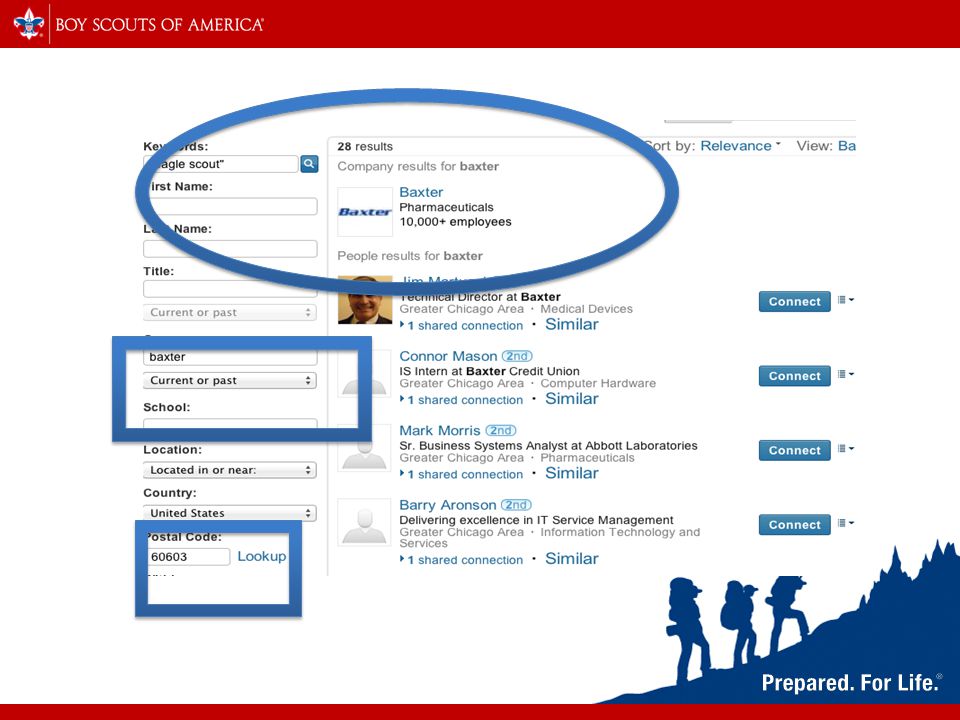Click Mark Morris's placeholder avatar
960x720 pixels.
pyautogui.click(x=364, y=448)
